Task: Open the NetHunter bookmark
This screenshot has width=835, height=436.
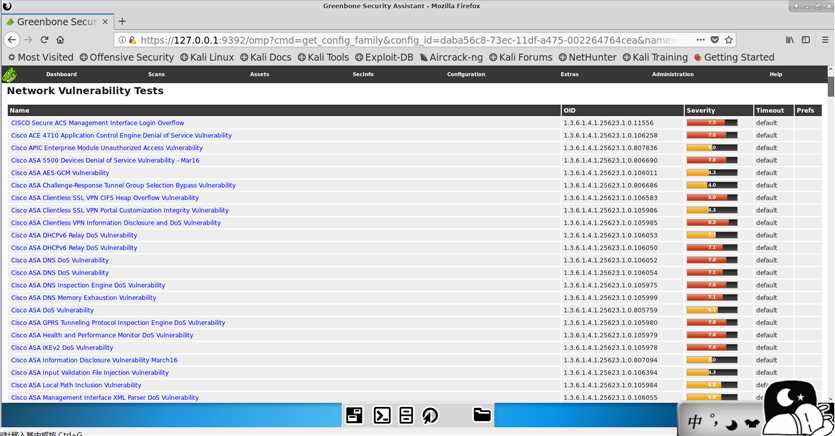Action: (587, 57)
